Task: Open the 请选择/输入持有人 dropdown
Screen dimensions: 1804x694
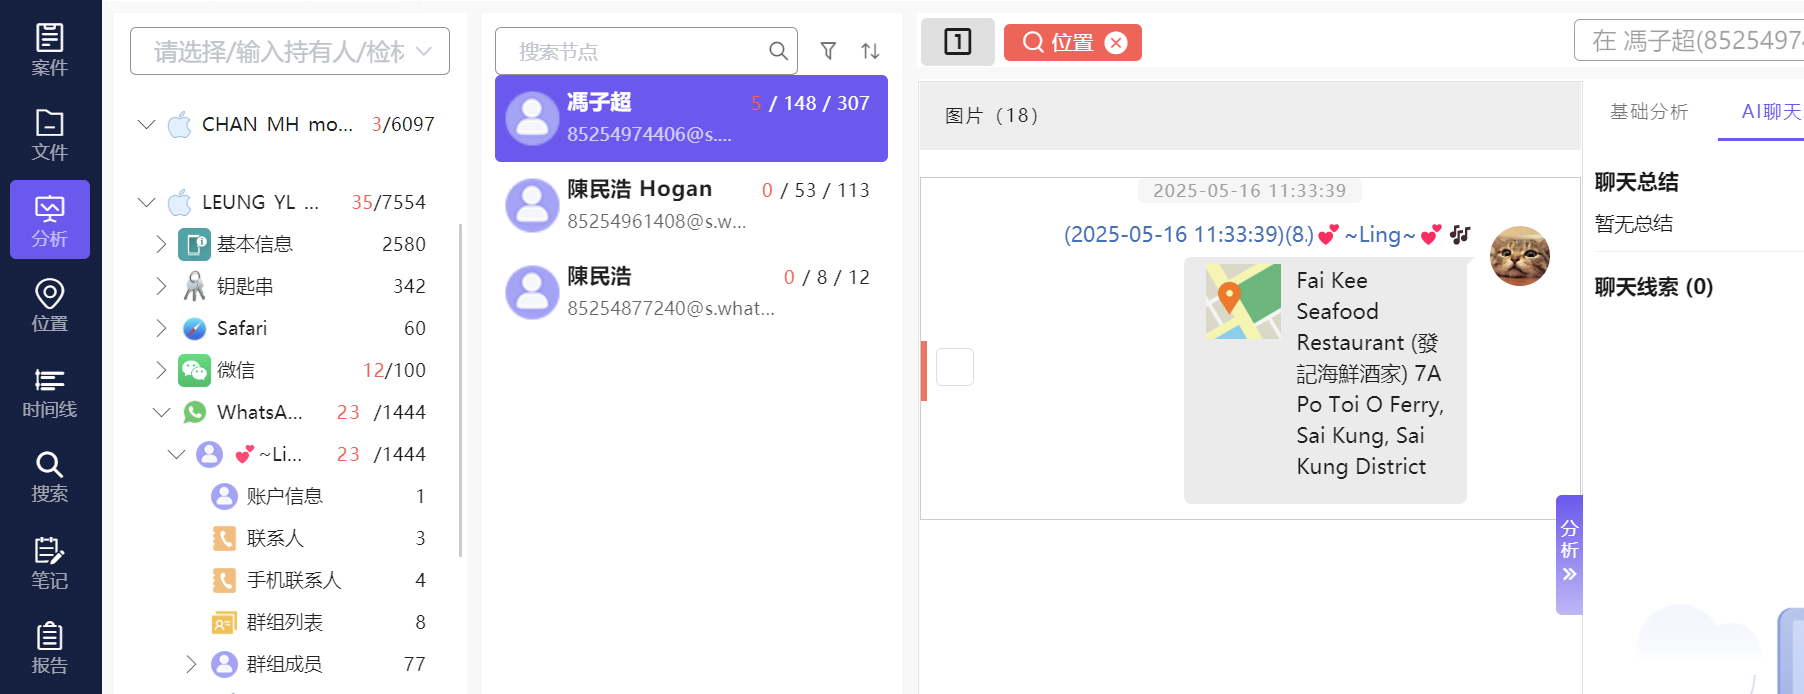Action: coord(290,51)
